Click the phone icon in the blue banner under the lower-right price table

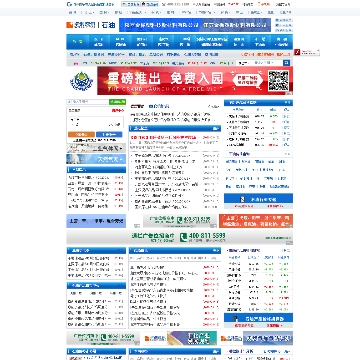coord(235,318)
